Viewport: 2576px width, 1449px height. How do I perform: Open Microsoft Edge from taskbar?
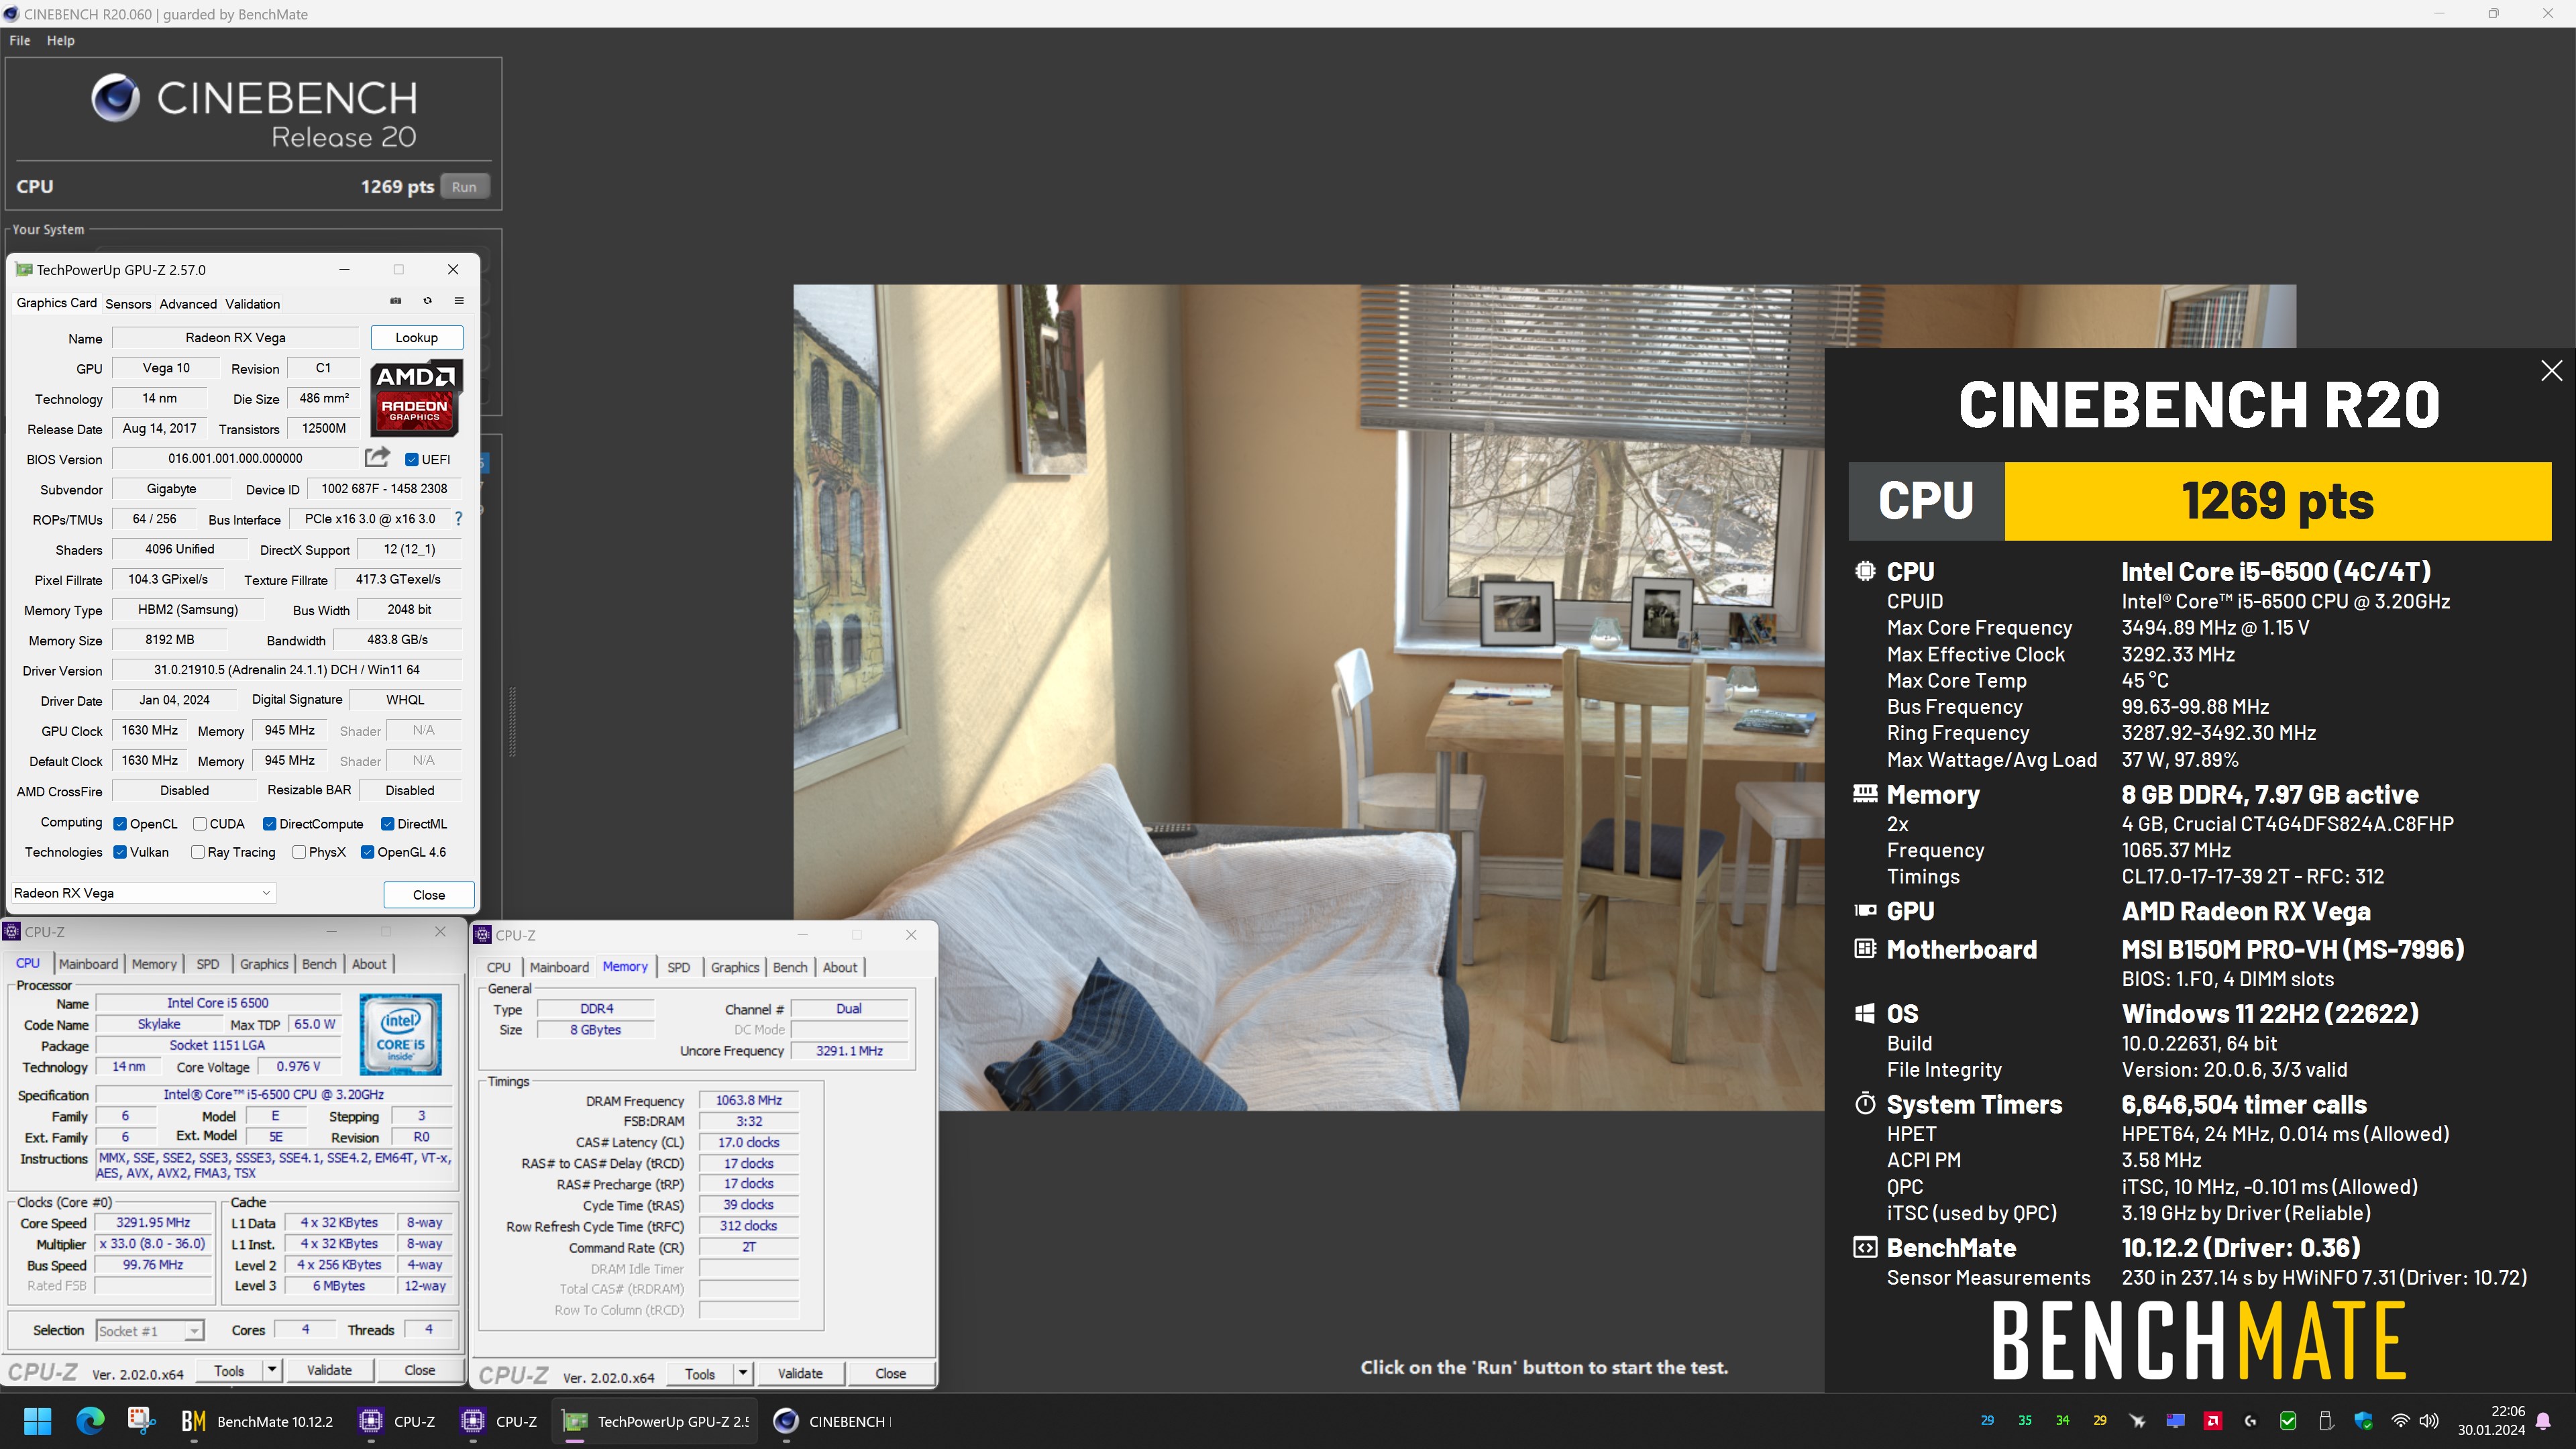pos(90,1421)
